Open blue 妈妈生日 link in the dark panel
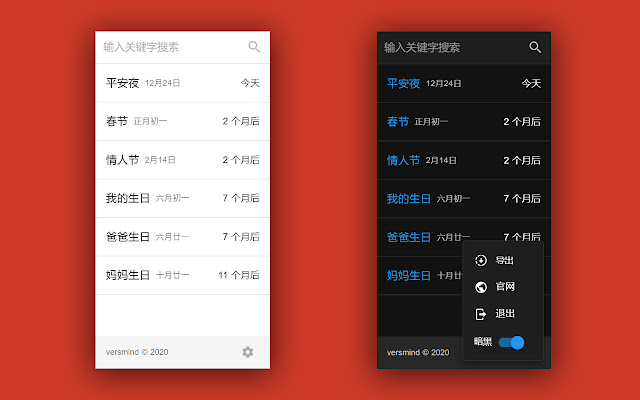 point(409,276)
